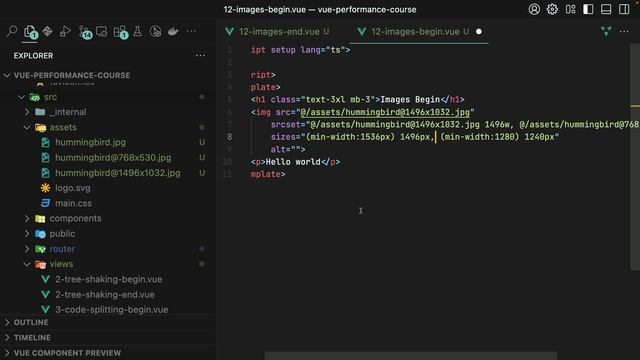This screenshot has width=640, height=360.
Task: Click the Vue split editor action icon
Action: tap(606, 31)
